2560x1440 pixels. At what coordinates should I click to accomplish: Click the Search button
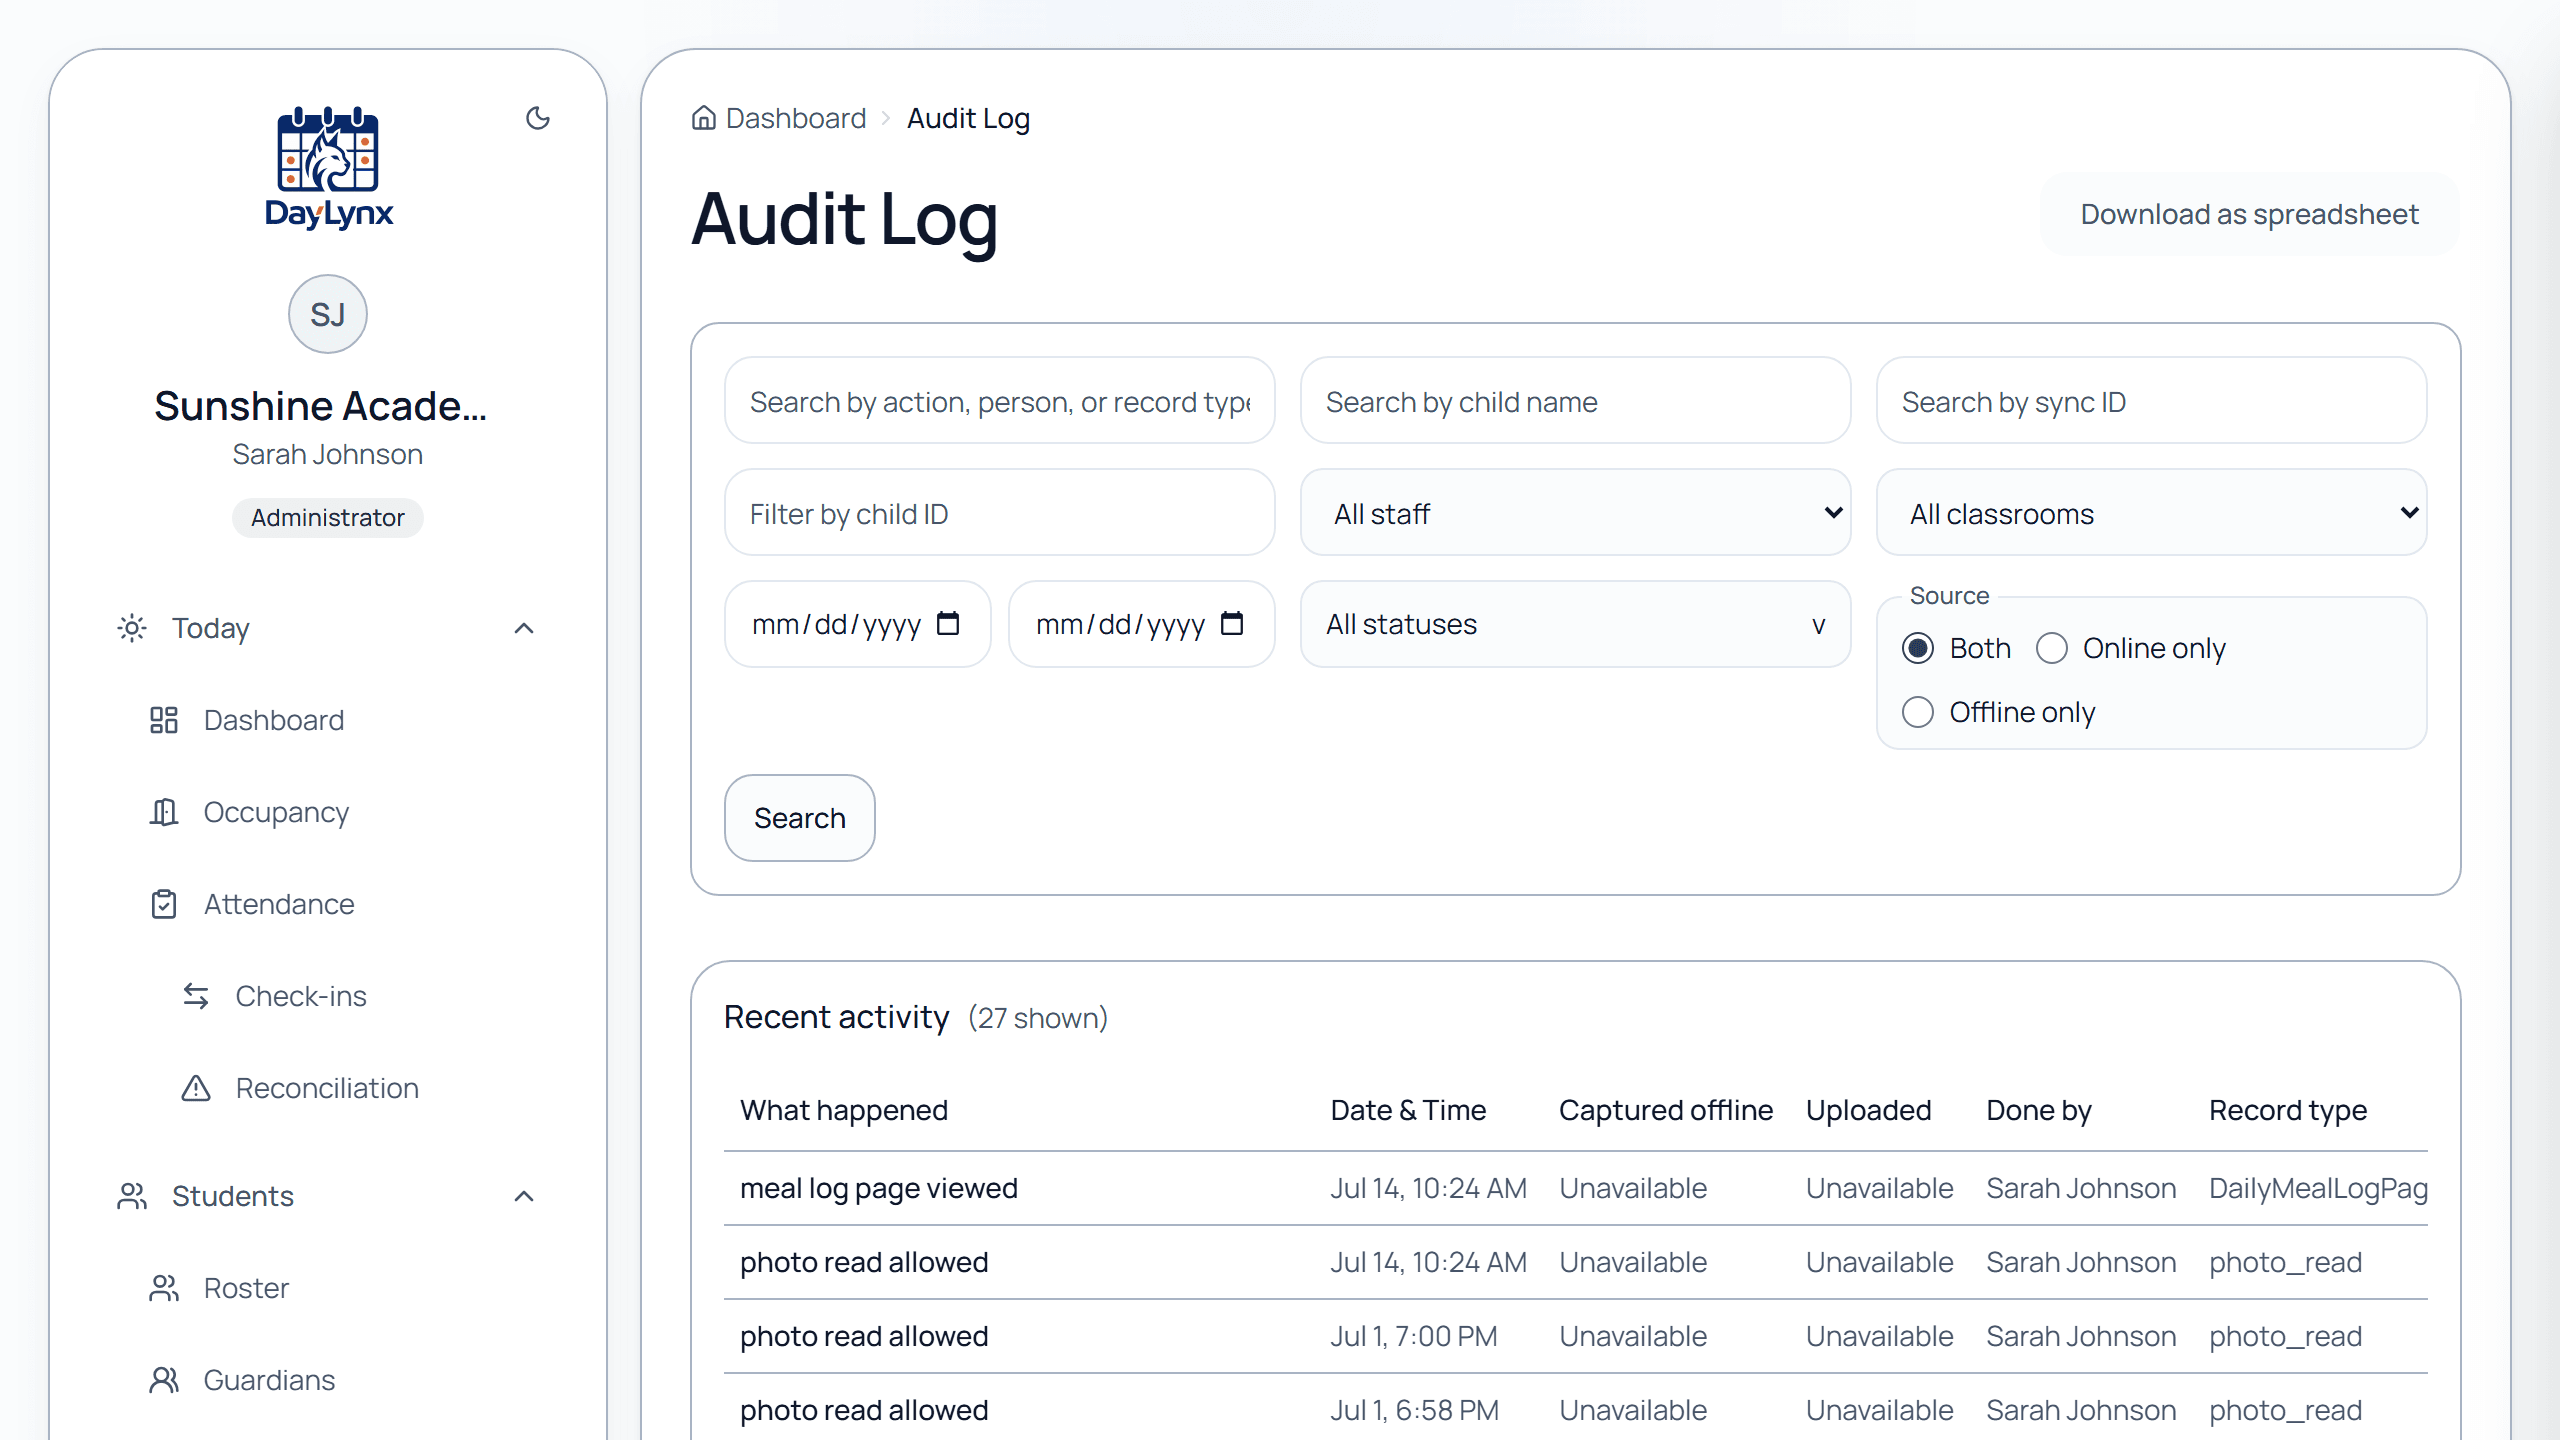point(800,818)
